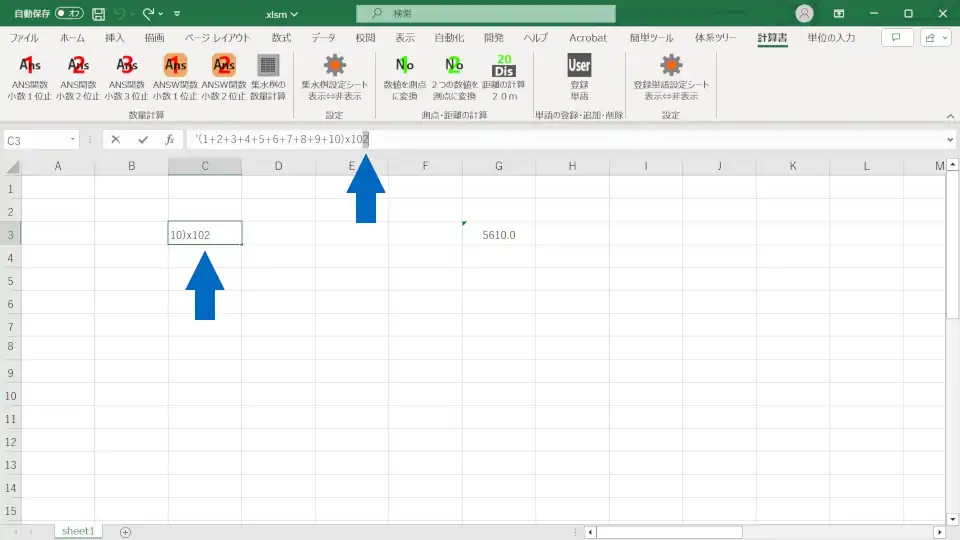Switch to the Home tab
The width and height of the screenshot is (960, 540).
point(72,38)
